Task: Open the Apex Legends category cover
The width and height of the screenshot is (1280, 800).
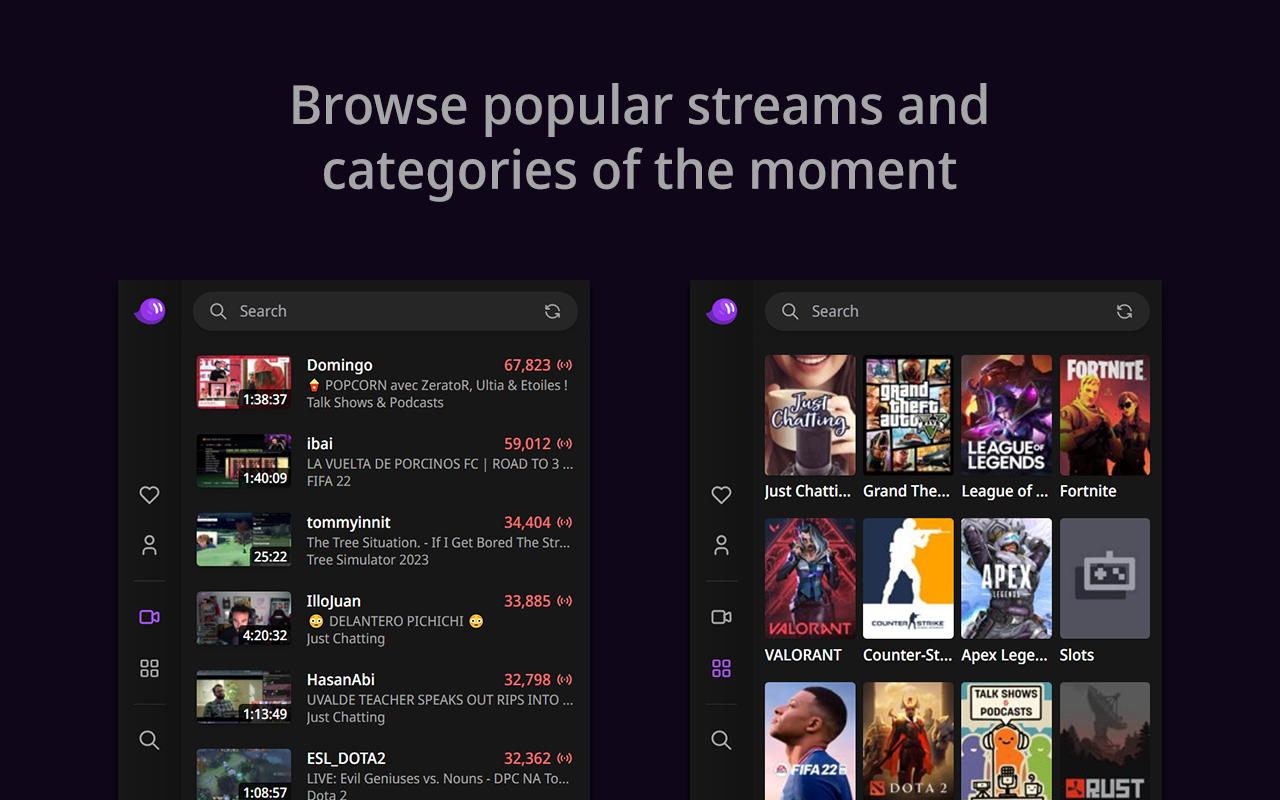Action: [1006, 578]
